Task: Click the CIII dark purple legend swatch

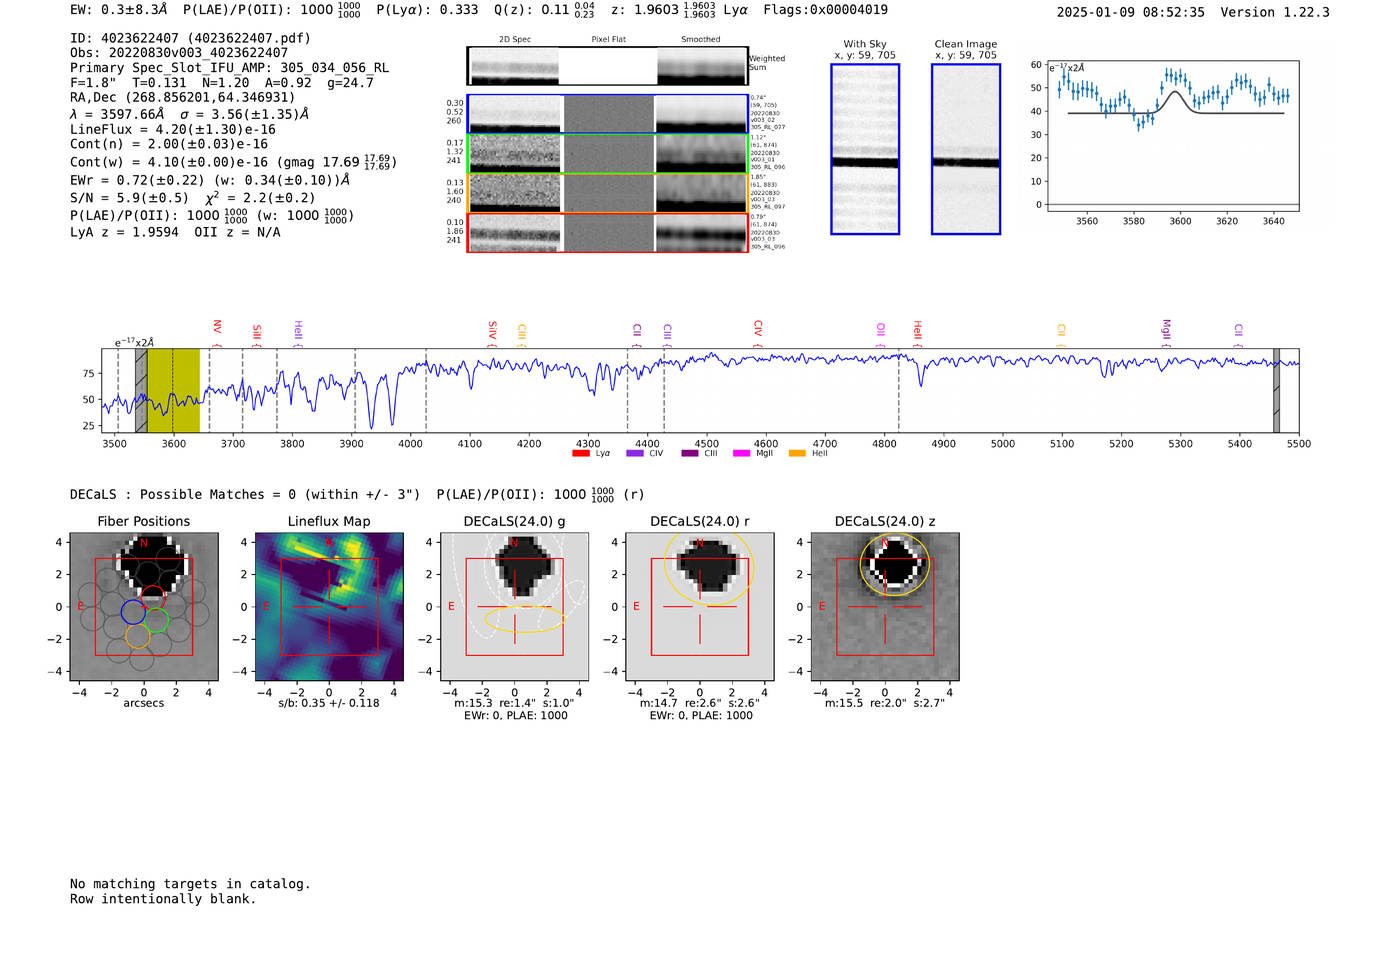Action: [x=689, y=453]
